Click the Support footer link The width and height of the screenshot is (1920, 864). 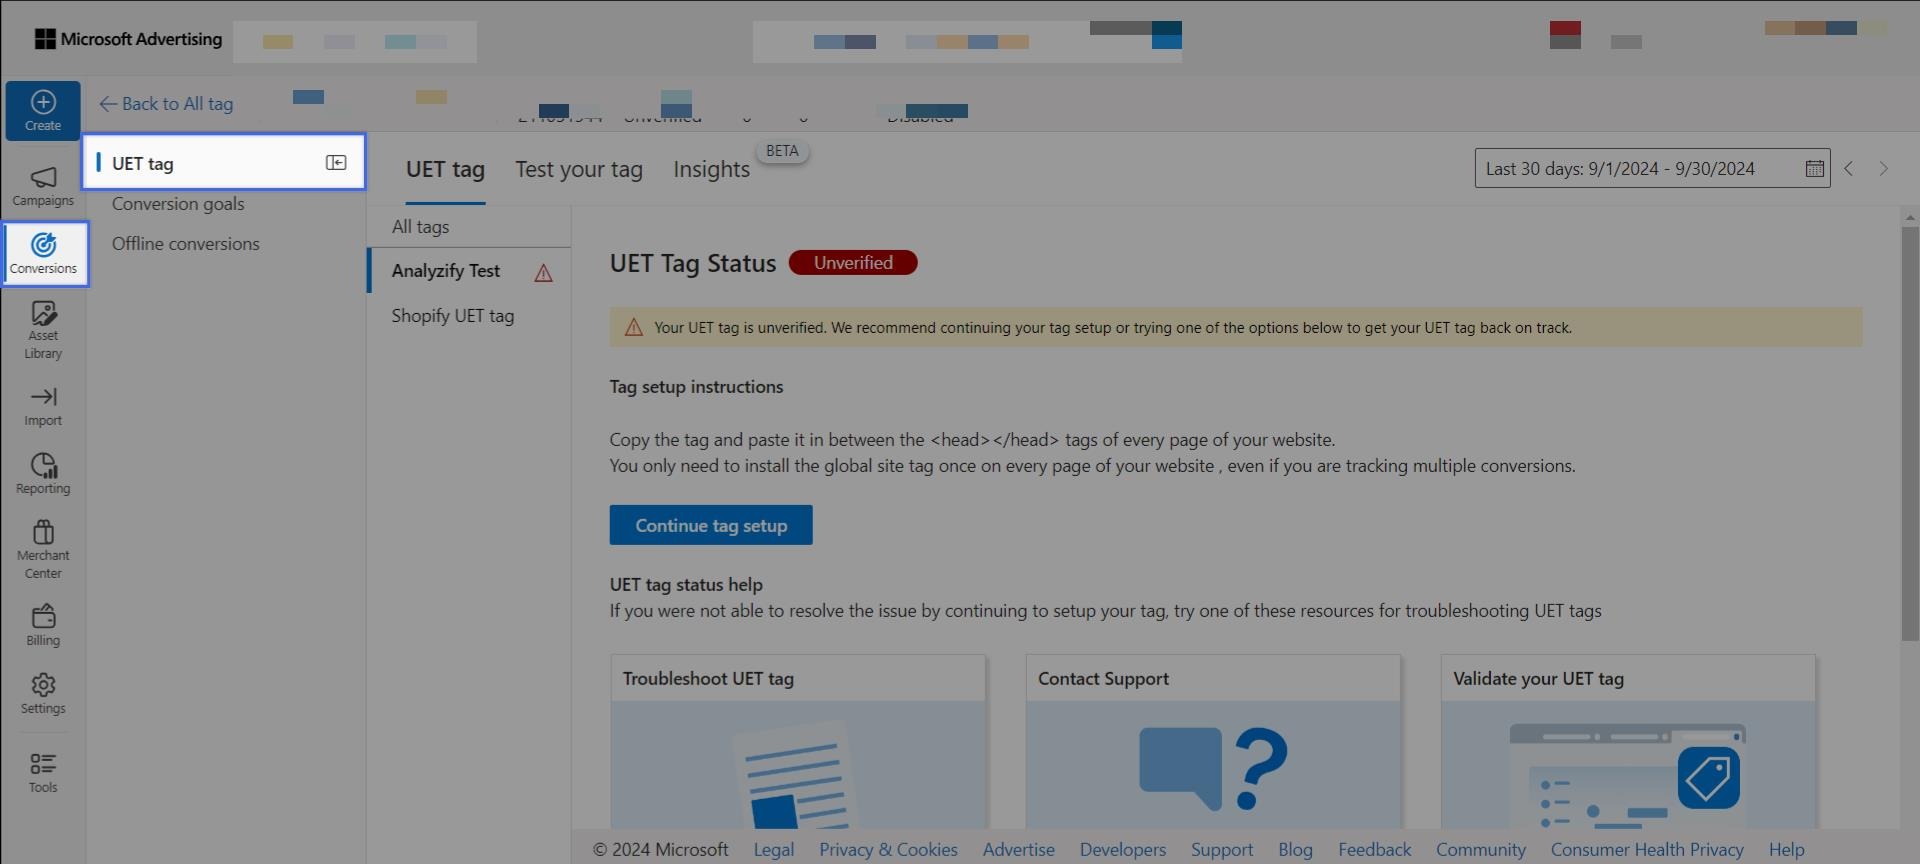1221,850
